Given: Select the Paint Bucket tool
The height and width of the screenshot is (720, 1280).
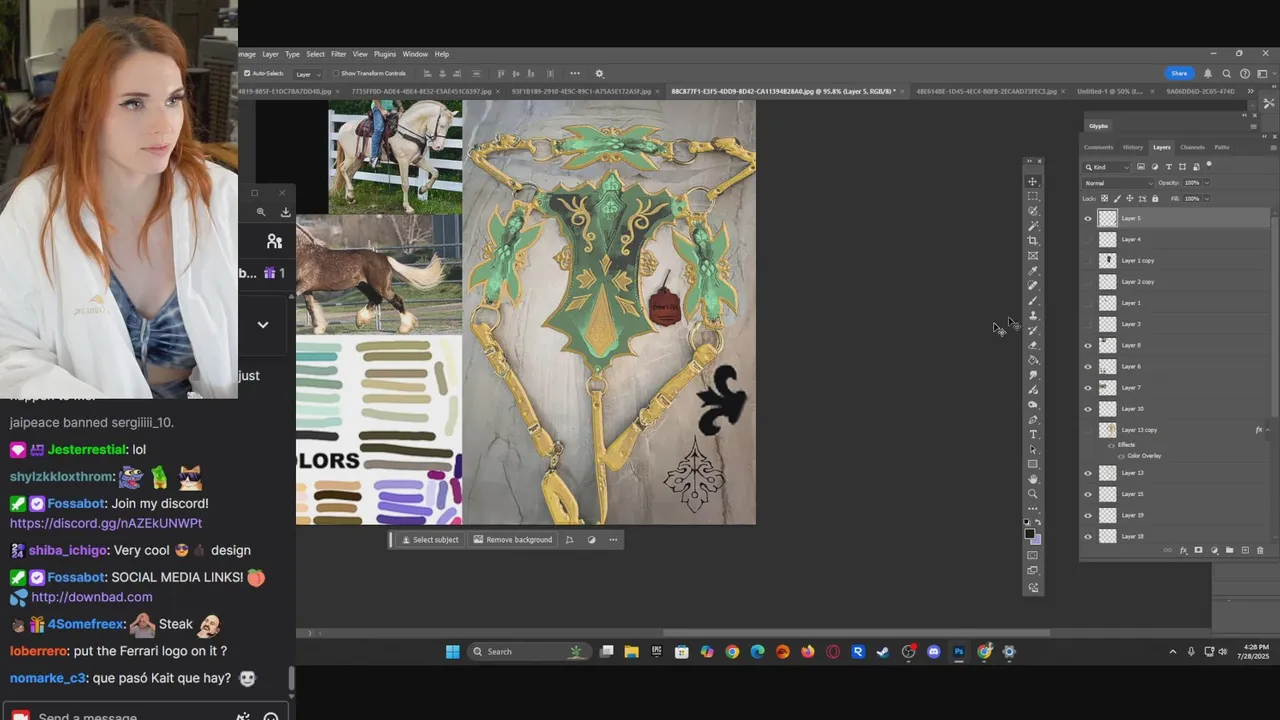Looking at the screenshot, I should click(x=1033, y=360).
